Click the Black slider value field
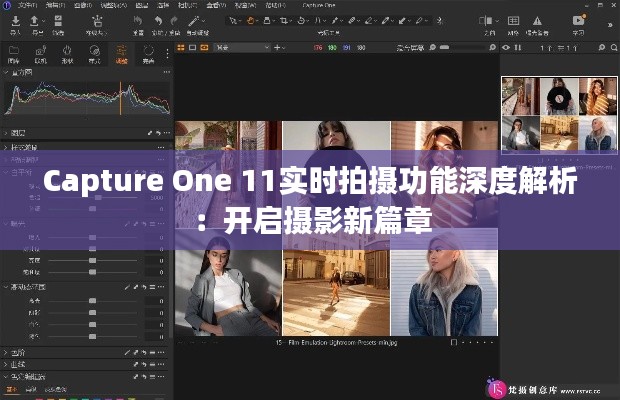Image resolution: width=620 pixels, height=400 pixels. tap(155, 336)
